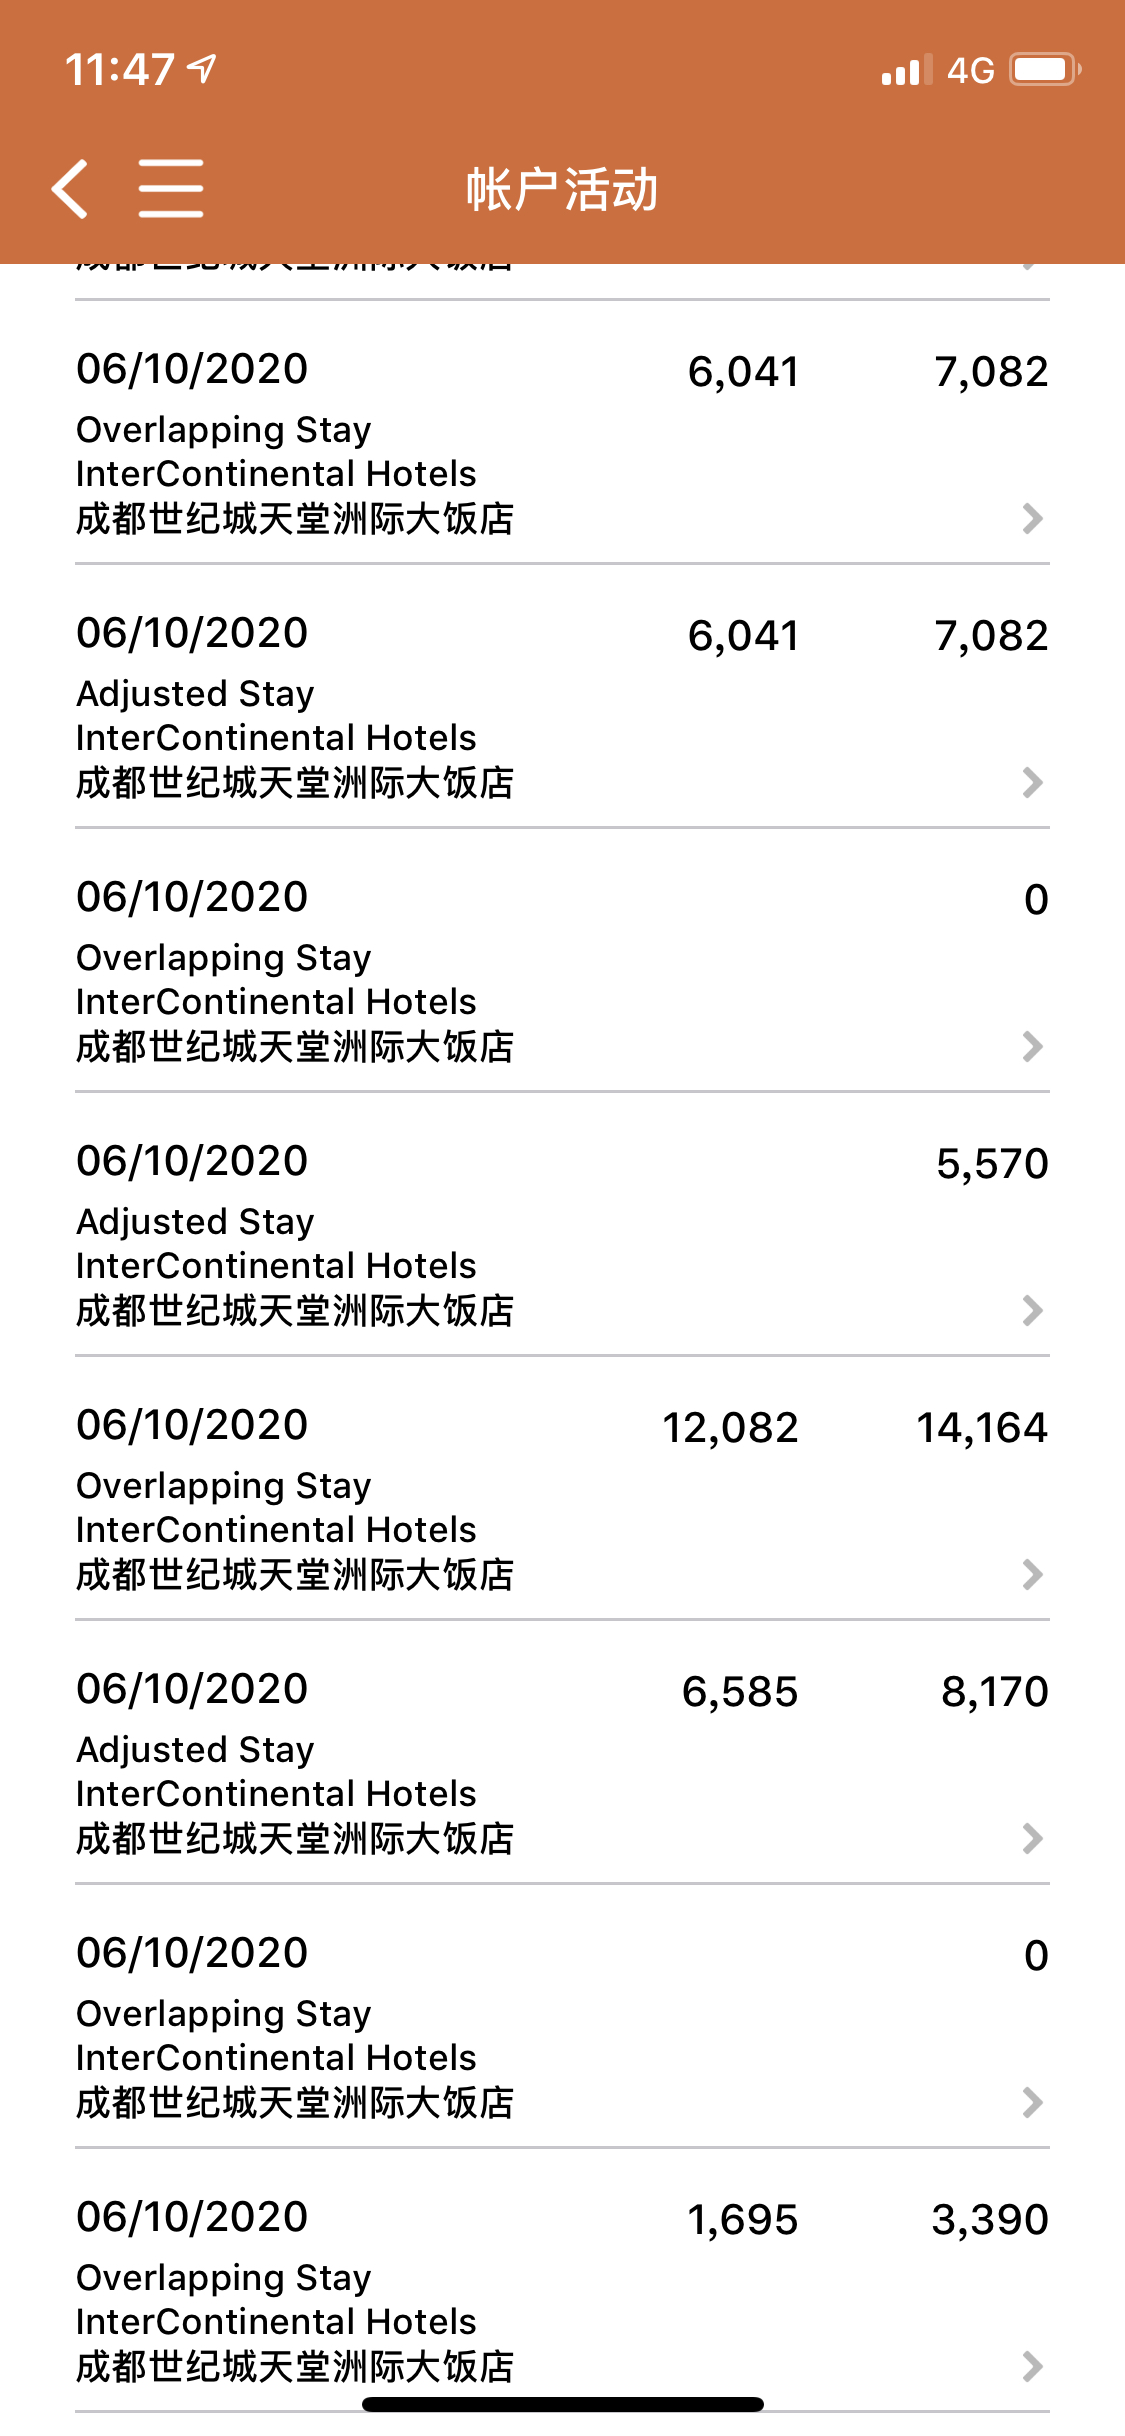Tap the 4G network indicator
This screenshot has width=1125, height=2436.
[970, 70]
